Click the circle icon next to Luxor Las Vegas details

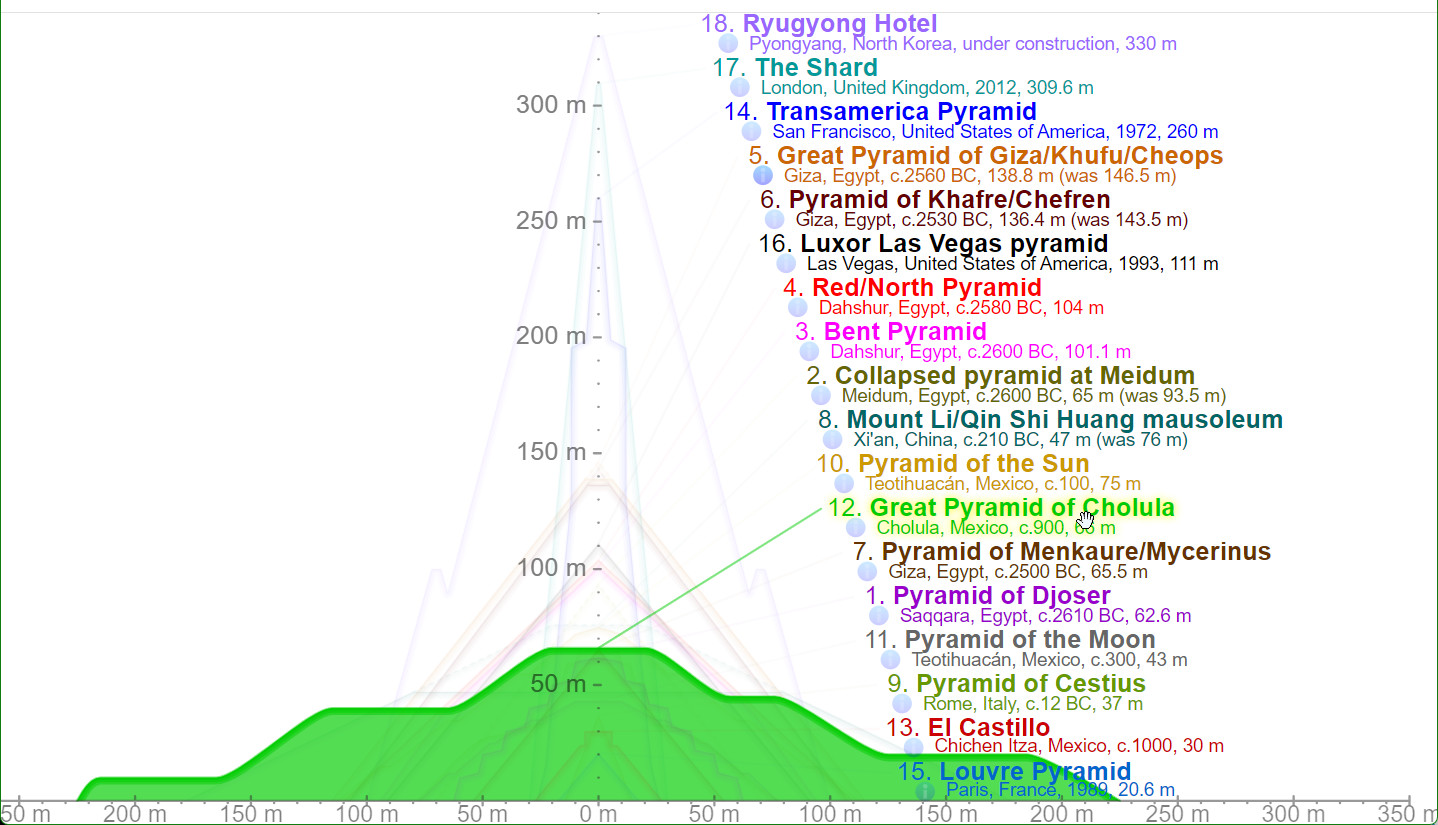(786, 264)
